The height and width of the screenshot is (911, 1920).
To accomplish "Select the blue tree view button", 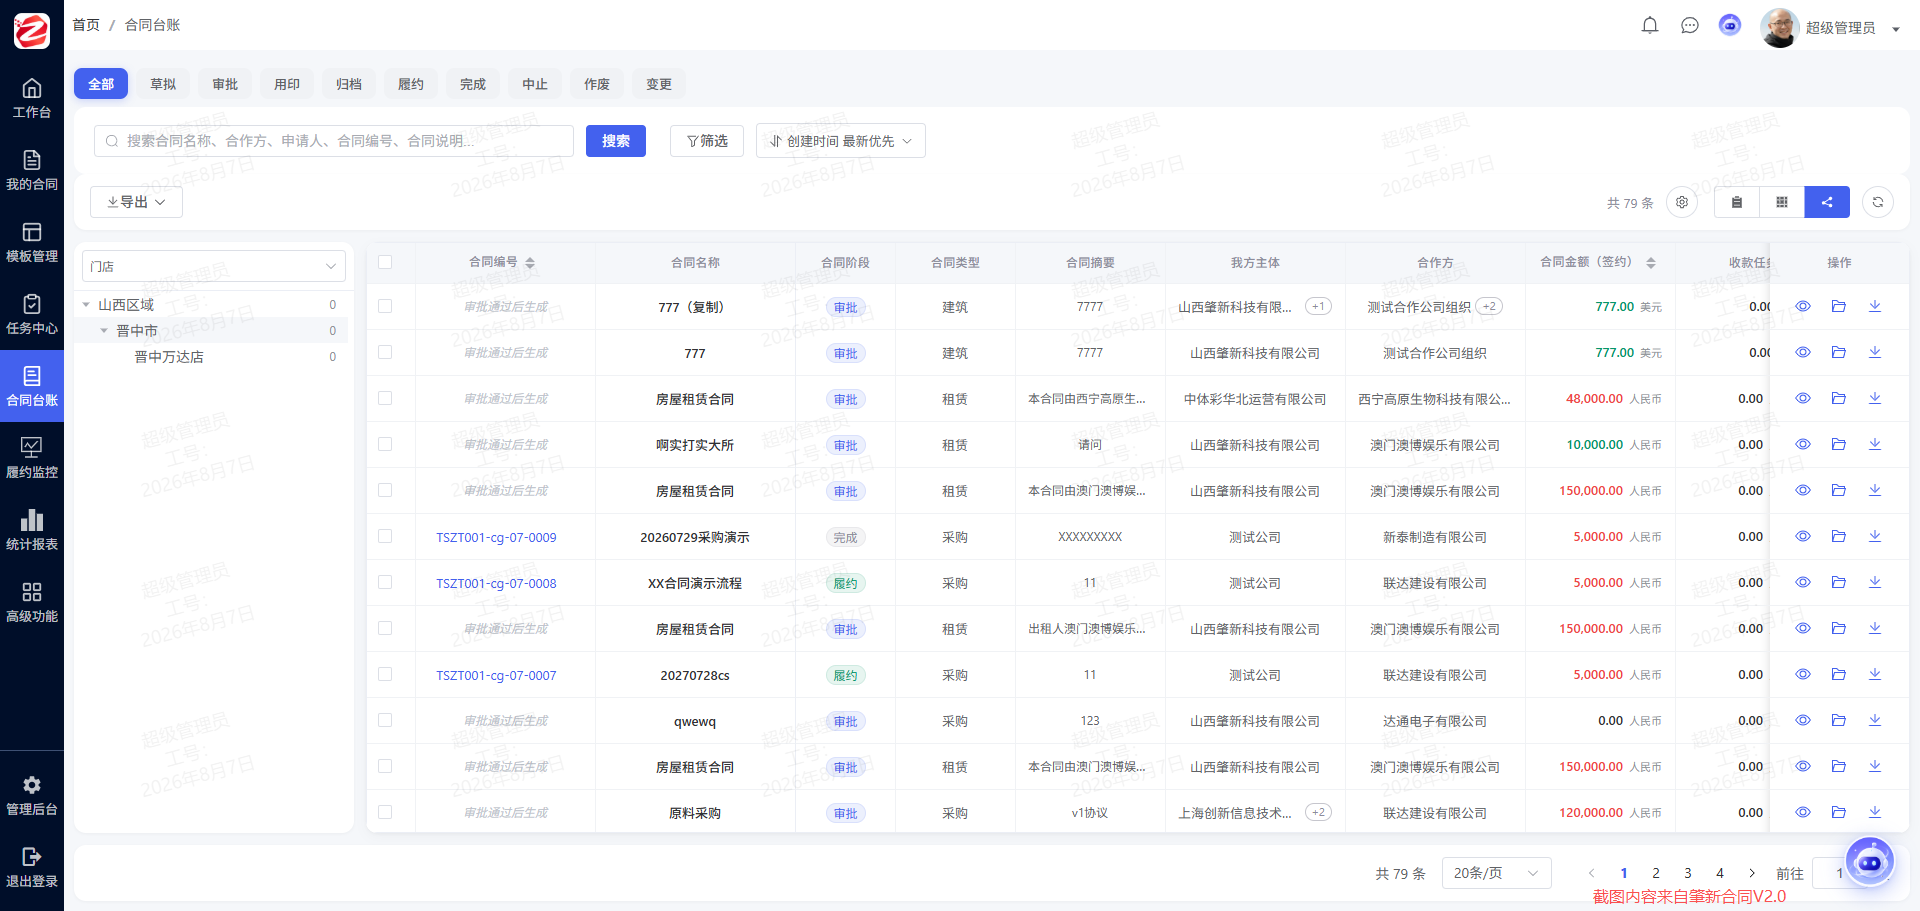I will click(1827, 202).
